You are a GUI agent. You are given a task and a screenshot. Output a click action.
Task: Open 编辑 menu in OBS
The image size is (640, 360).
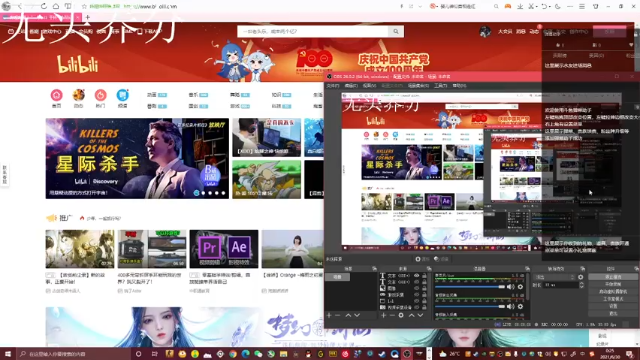[351, 86]
